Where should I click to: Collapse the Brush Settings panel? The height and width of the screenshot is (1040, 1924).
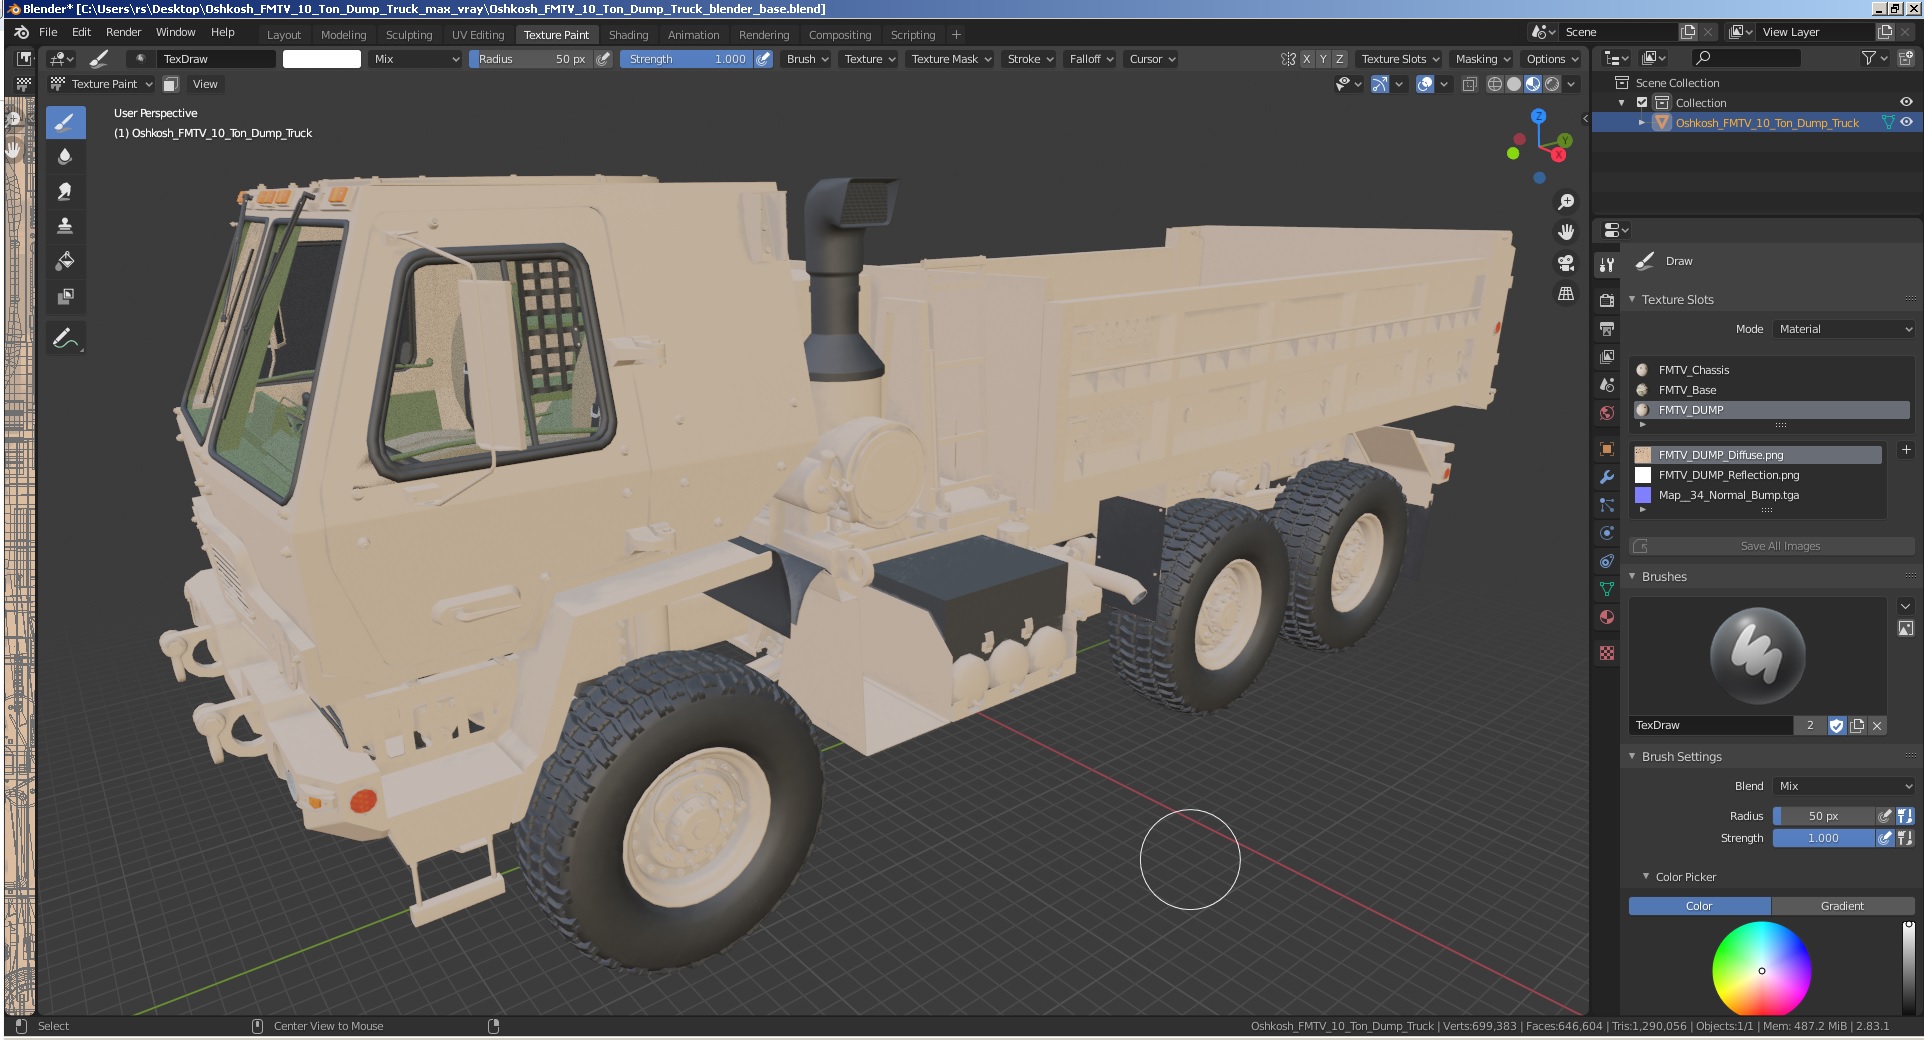coord(1633,756)
